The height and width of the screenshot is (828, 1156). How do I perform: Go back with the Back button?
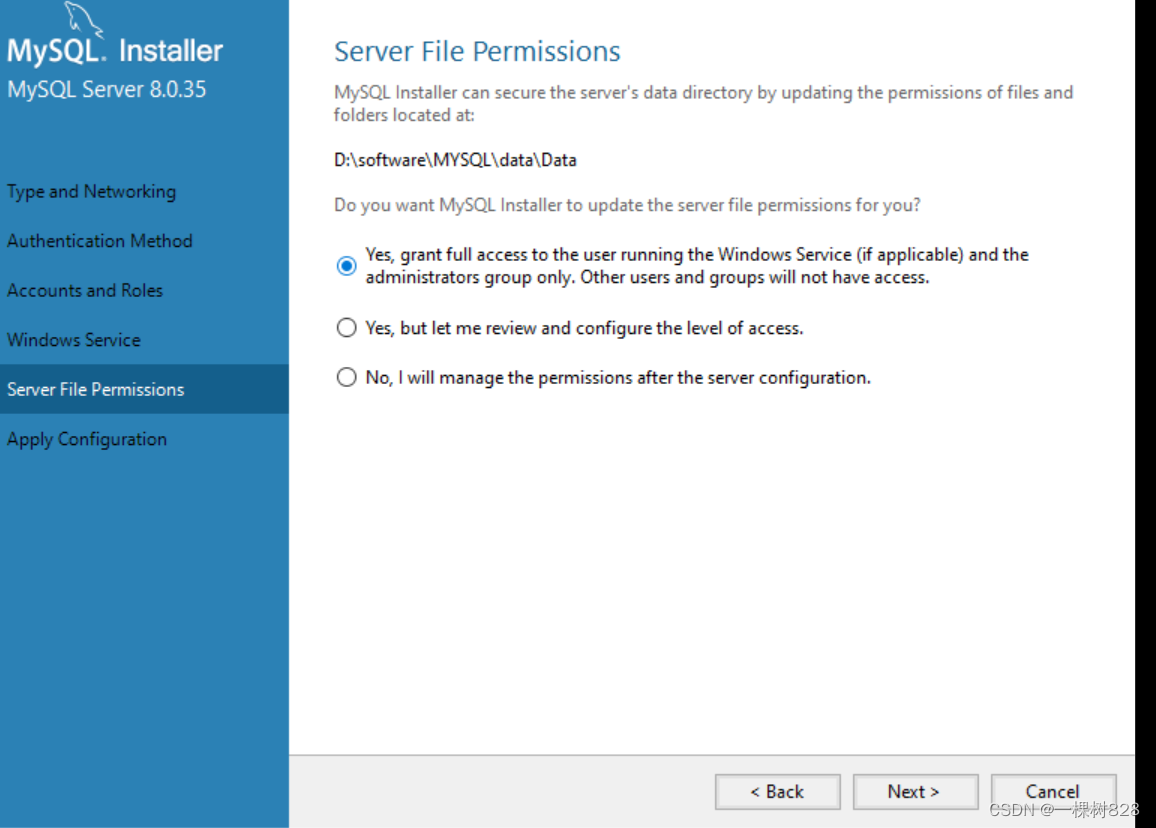pyautogui.click(x=777, y=791)
